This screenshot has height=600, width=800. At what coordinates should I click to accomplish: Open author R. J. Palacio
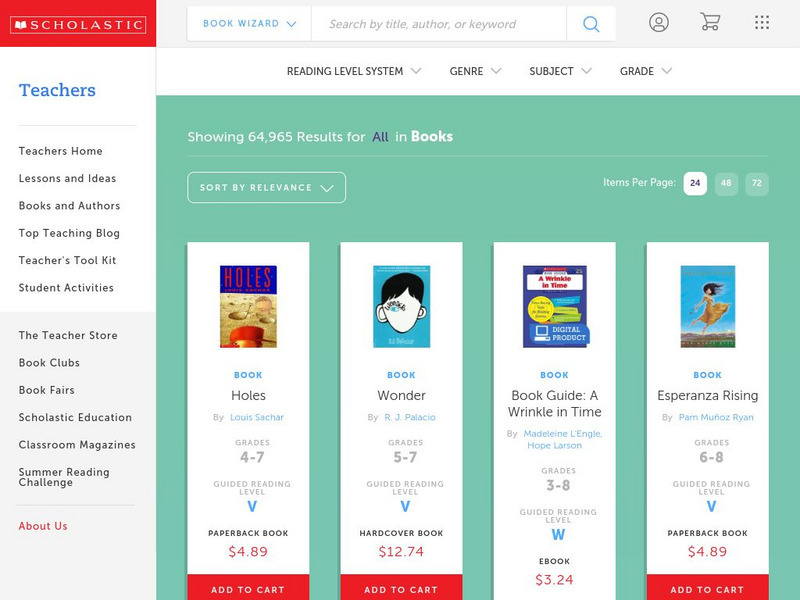(x=410, y=417)
